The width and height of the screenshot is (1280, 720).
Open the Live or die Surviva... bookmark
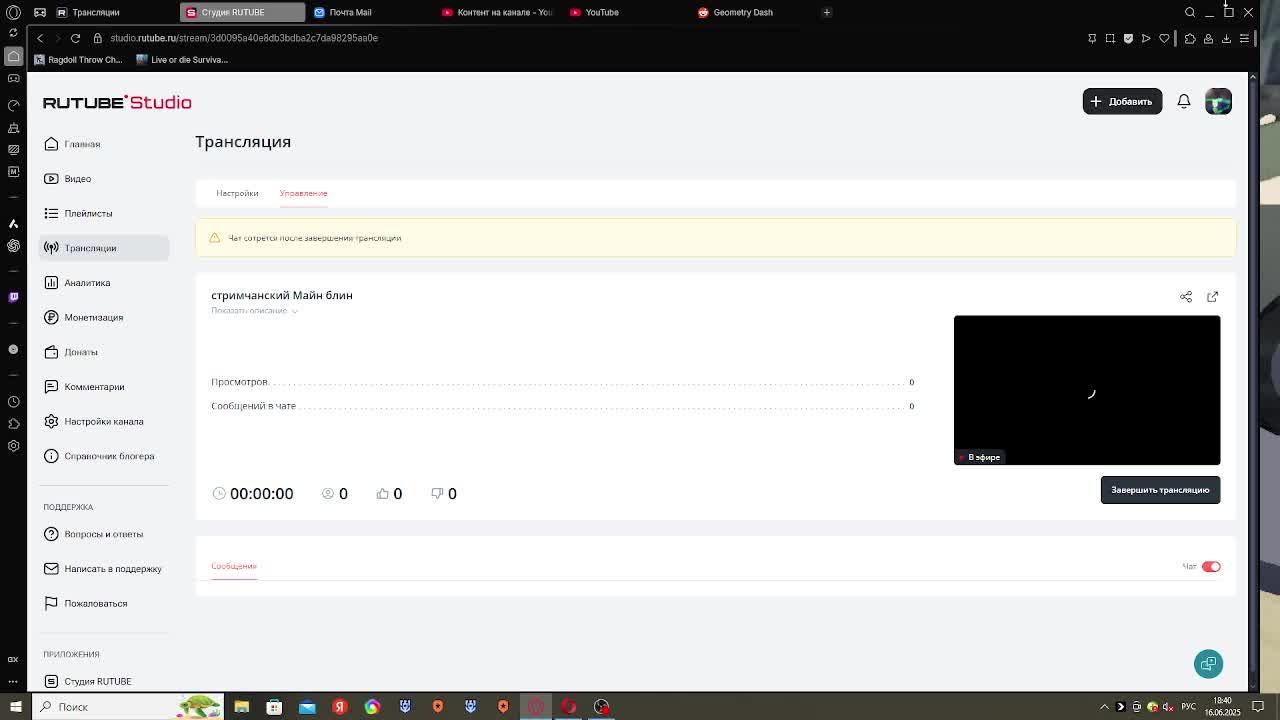pos(182,60)
